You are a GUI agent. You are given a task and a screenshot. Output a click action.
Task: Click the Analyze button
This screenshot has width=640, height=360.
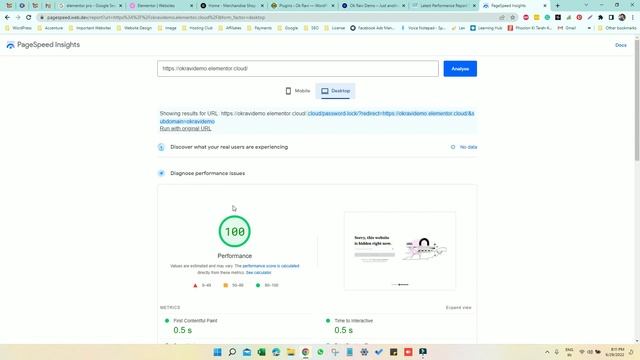pos(460,69)
